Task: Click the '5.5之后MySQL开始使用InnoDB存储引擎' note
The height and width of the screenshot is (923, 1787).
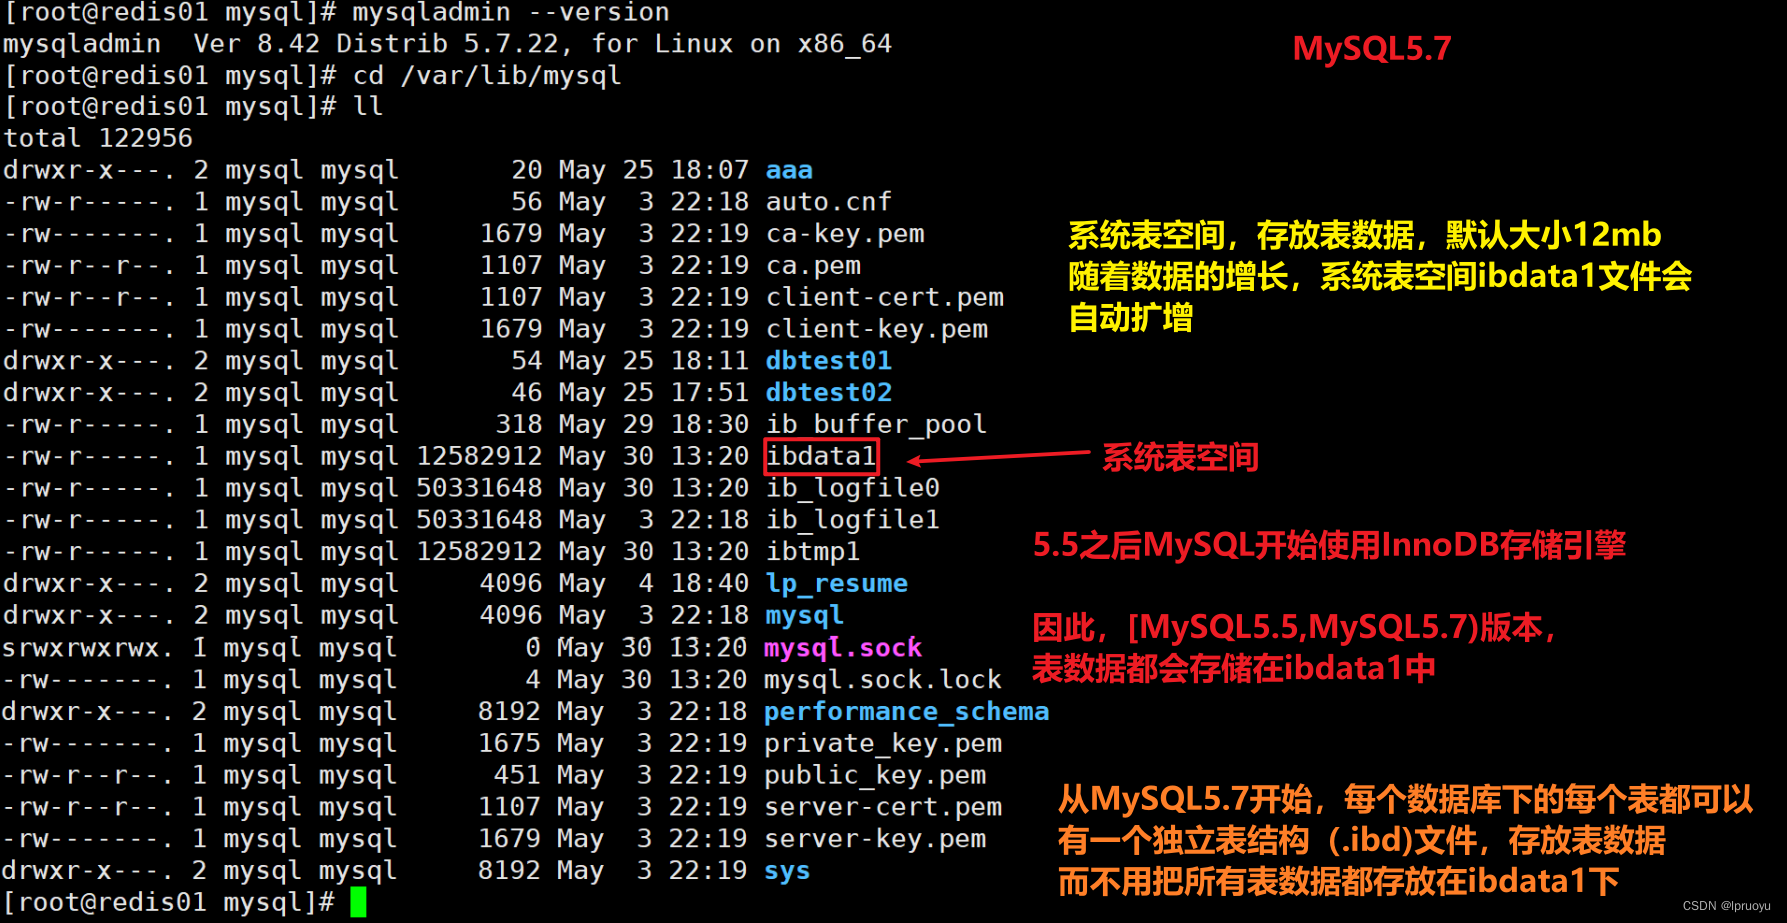Action: pyautogui.click(x=1329, y=545)
